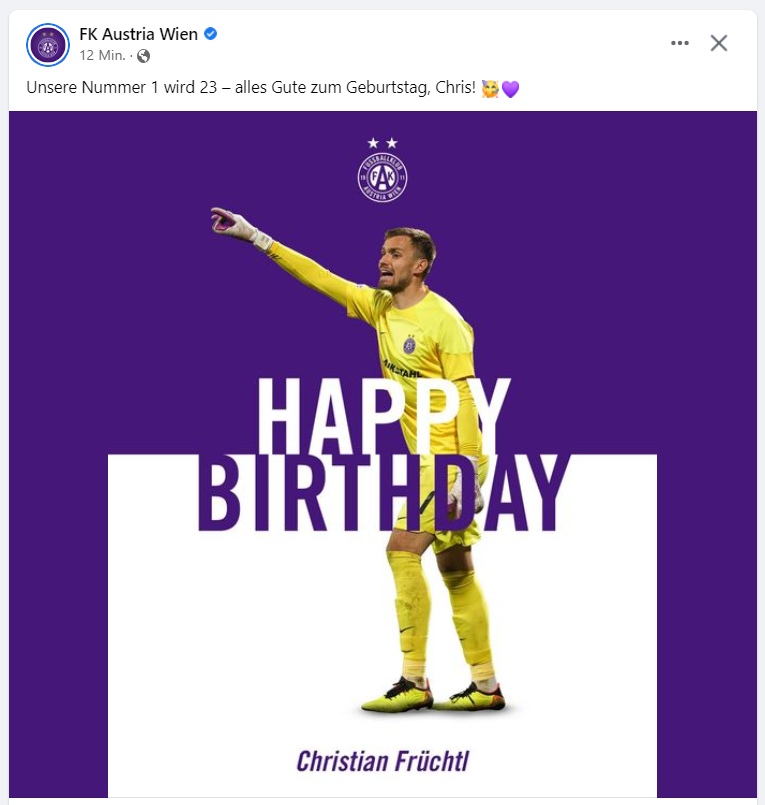
Task: Click the globe public-audience icon
Action: click(143, 56)
